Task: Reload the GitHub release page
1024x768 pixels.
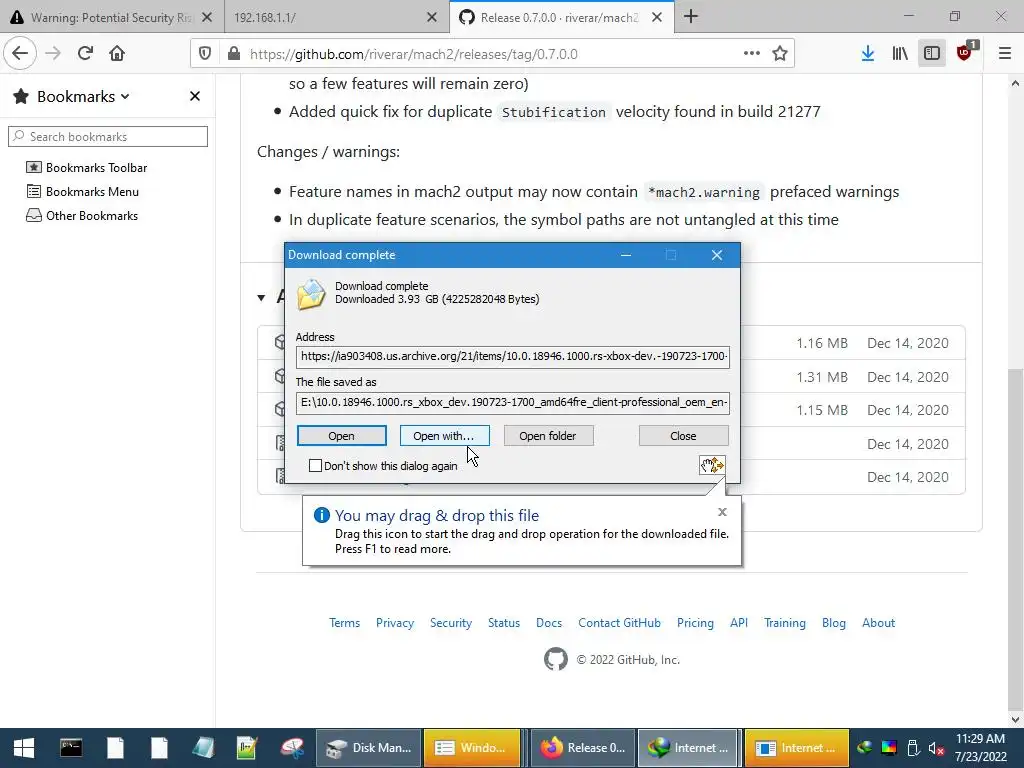Action: click(x=85, y=54)
